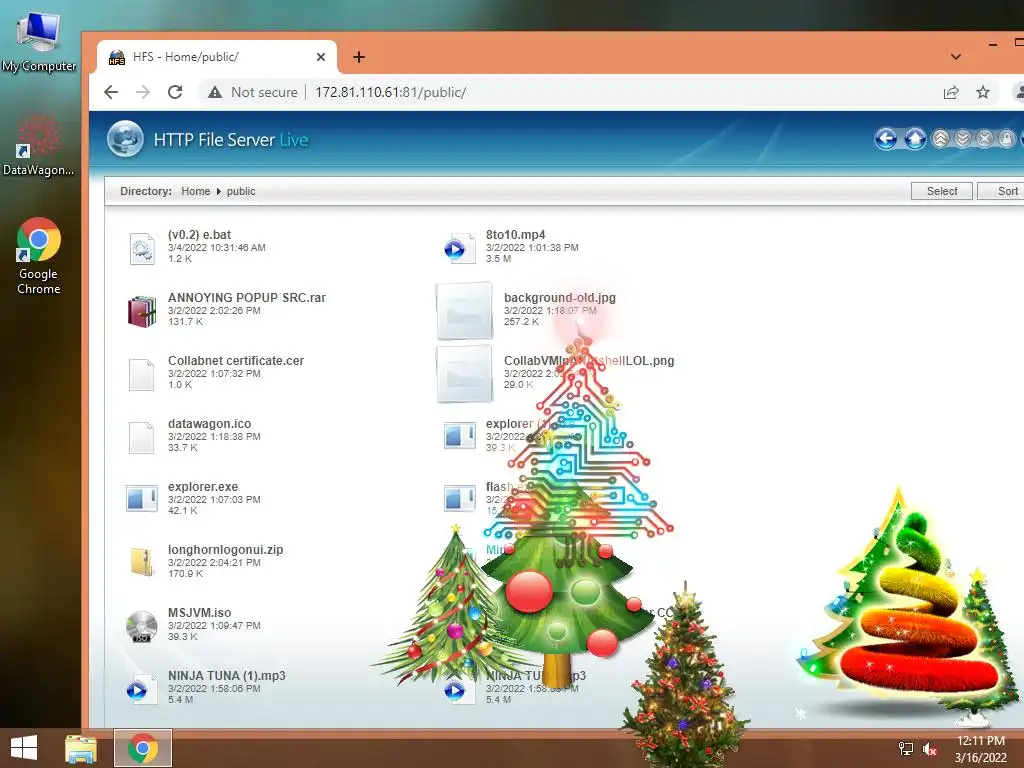Click the Collabnet certificate.cer file icon

tap(141, 374)
